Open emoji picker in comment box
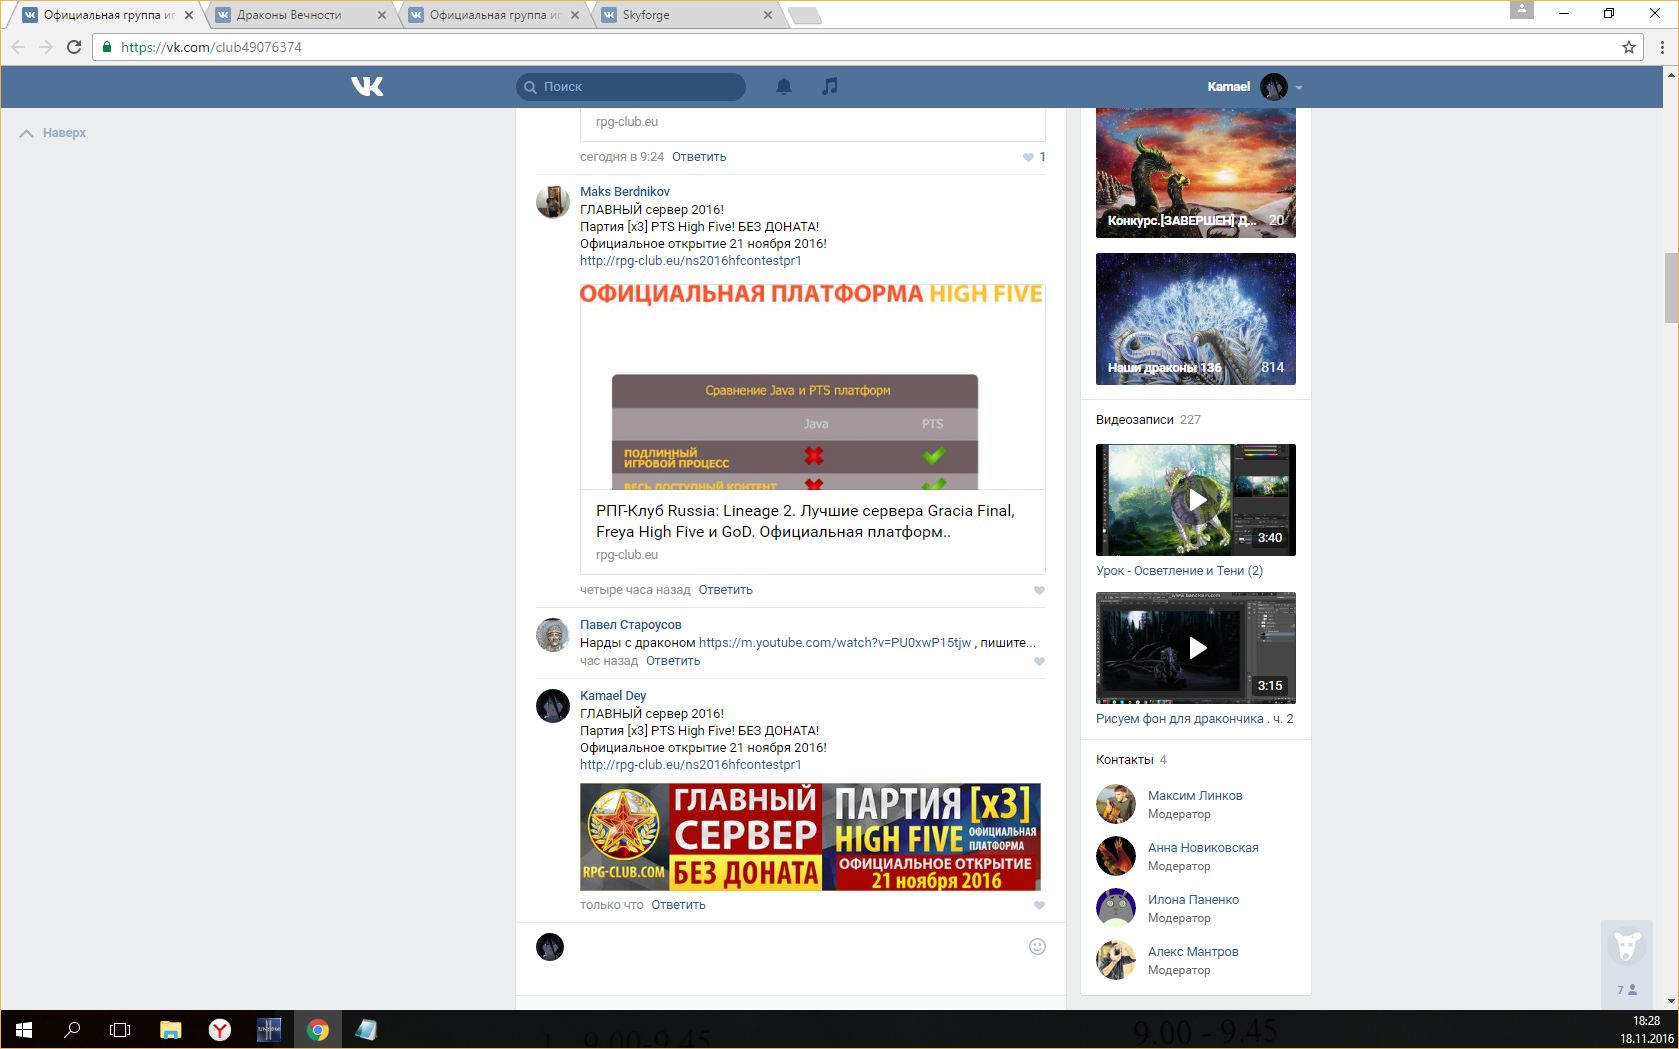1679x1049 pixels. (x=1037, y=946)
